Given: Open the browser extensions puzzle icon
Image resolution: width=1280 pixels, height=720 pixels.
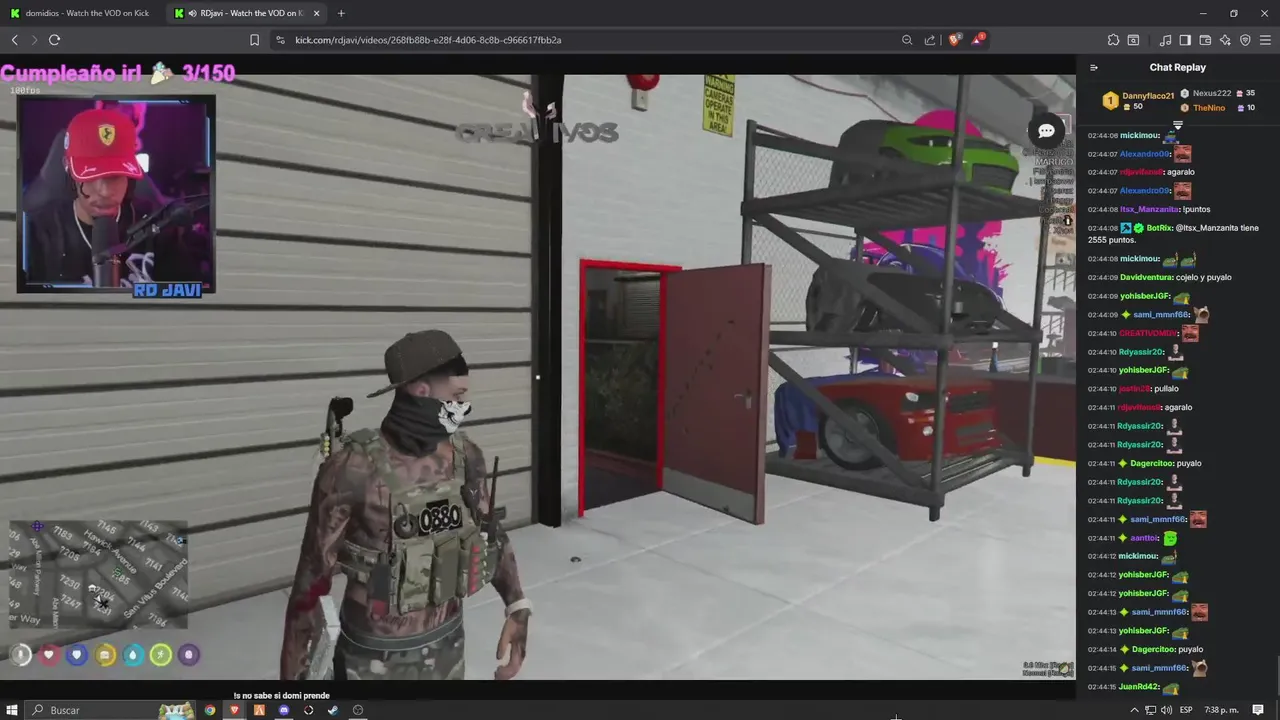Looking at the screenshot, I should click(x=1113, y=40).
